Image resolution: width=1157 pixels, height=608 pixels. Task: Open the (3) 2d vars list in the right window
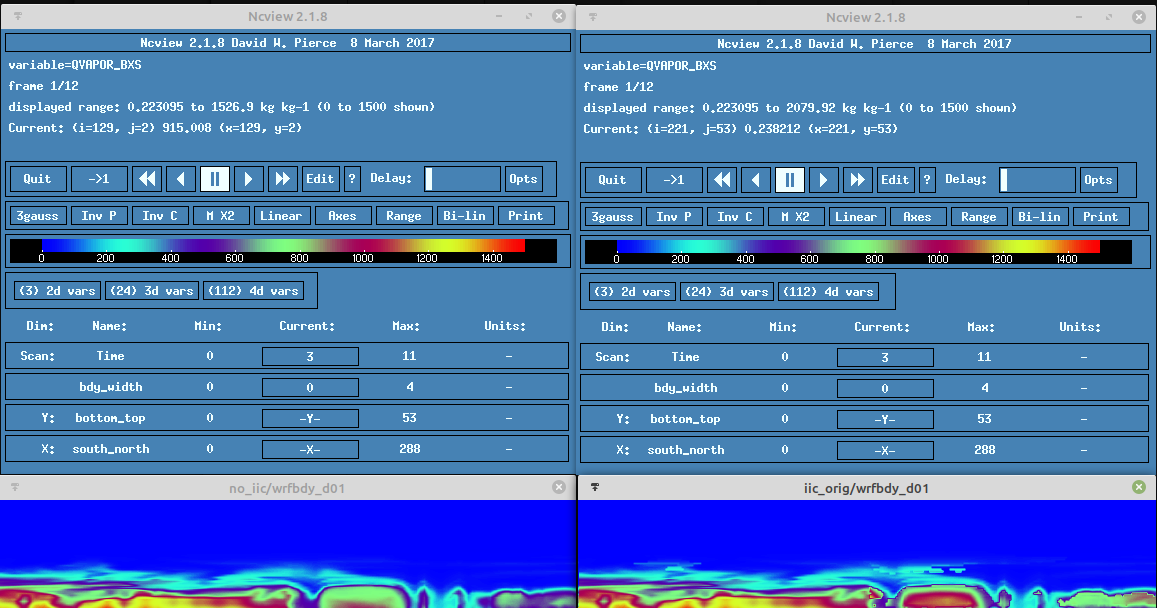click(x=631, y=291)
